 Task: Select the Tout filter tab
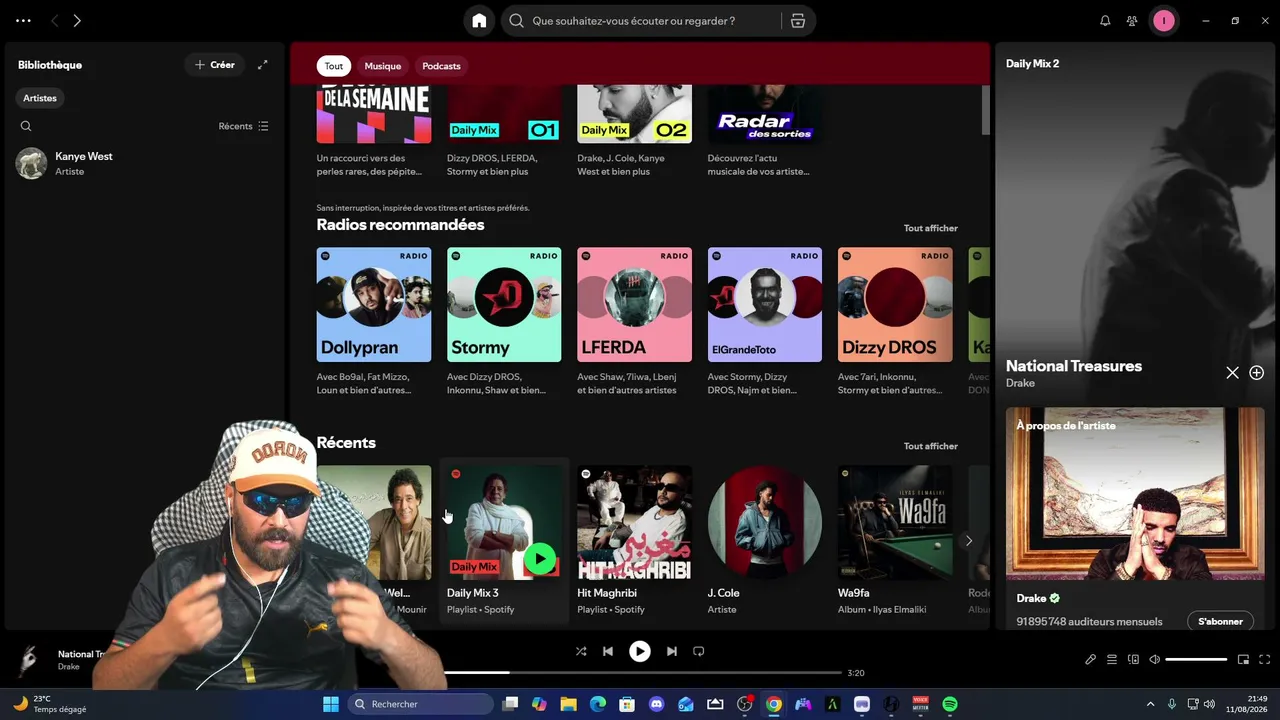[334, 66]
